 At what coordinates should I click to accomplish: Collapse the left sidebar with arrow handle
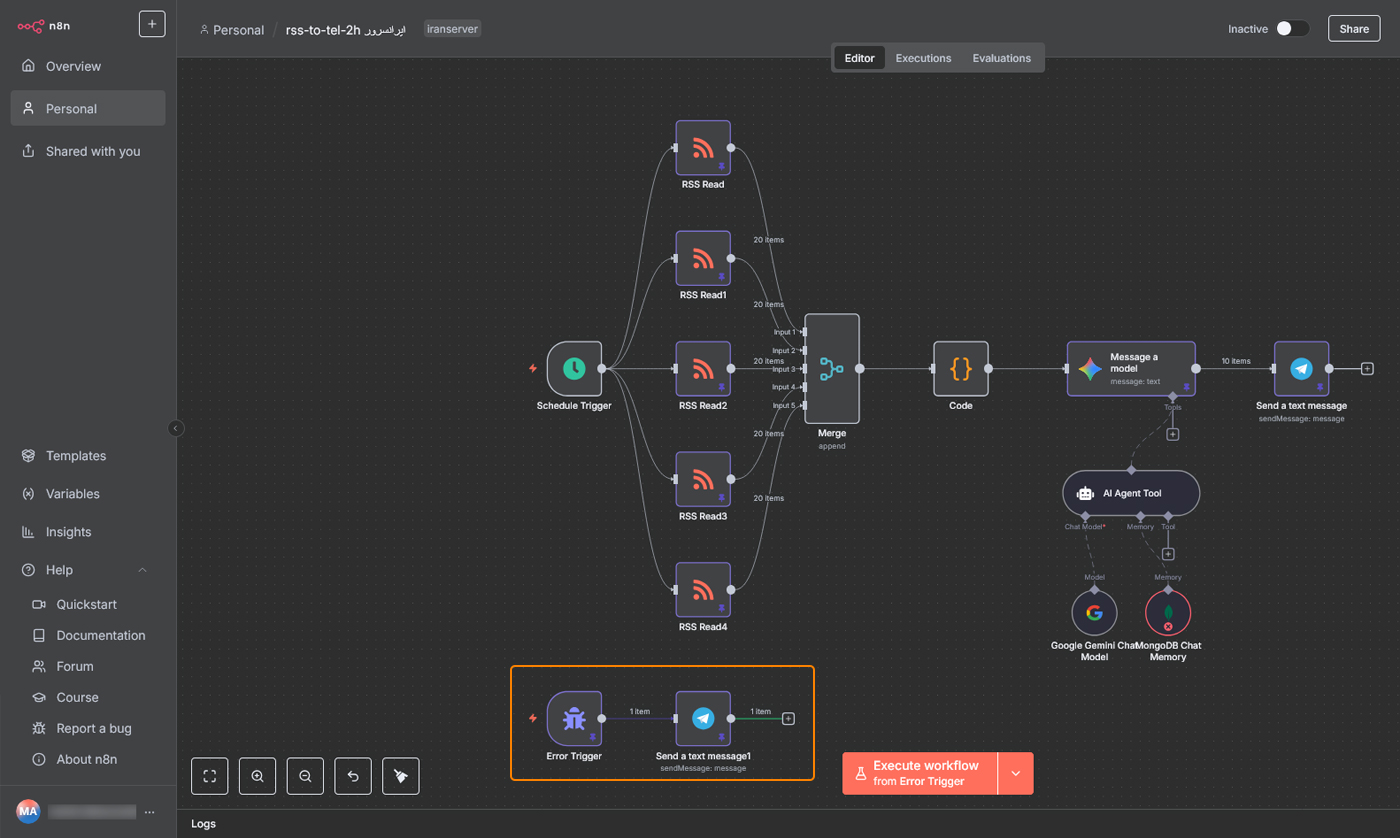coord(176,428)
